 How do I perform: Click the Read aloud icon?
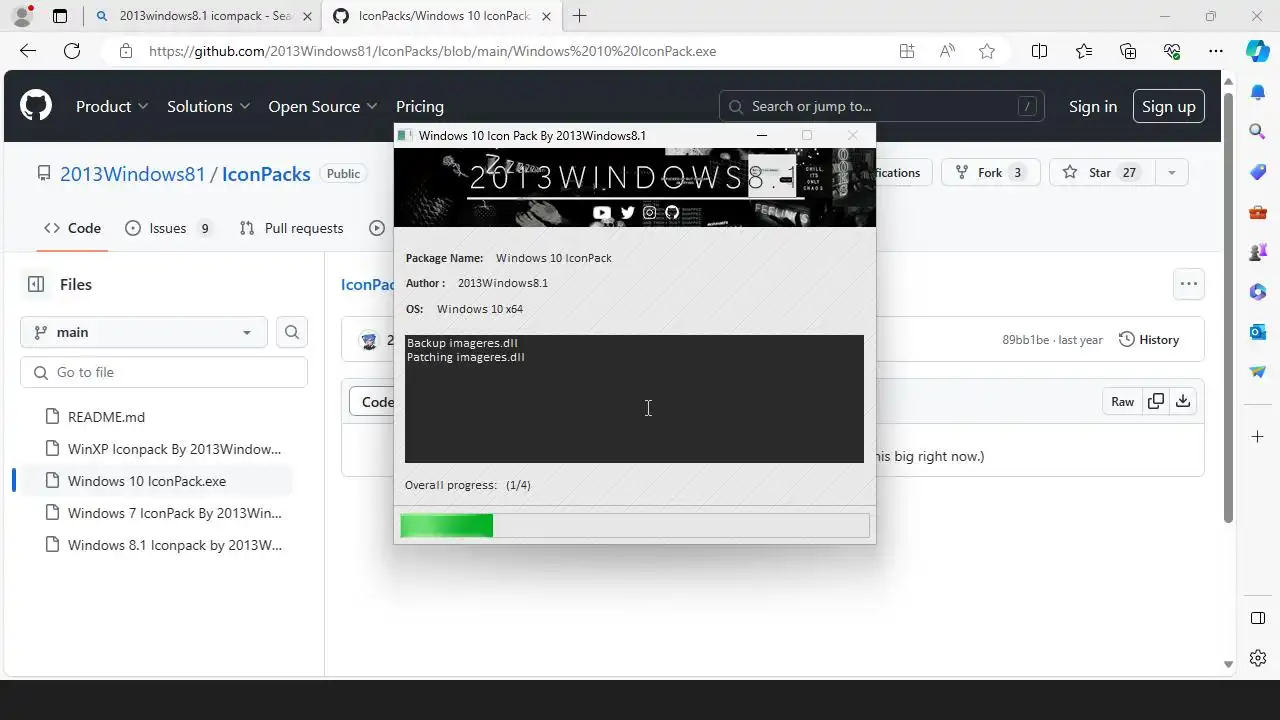point(947,51)
